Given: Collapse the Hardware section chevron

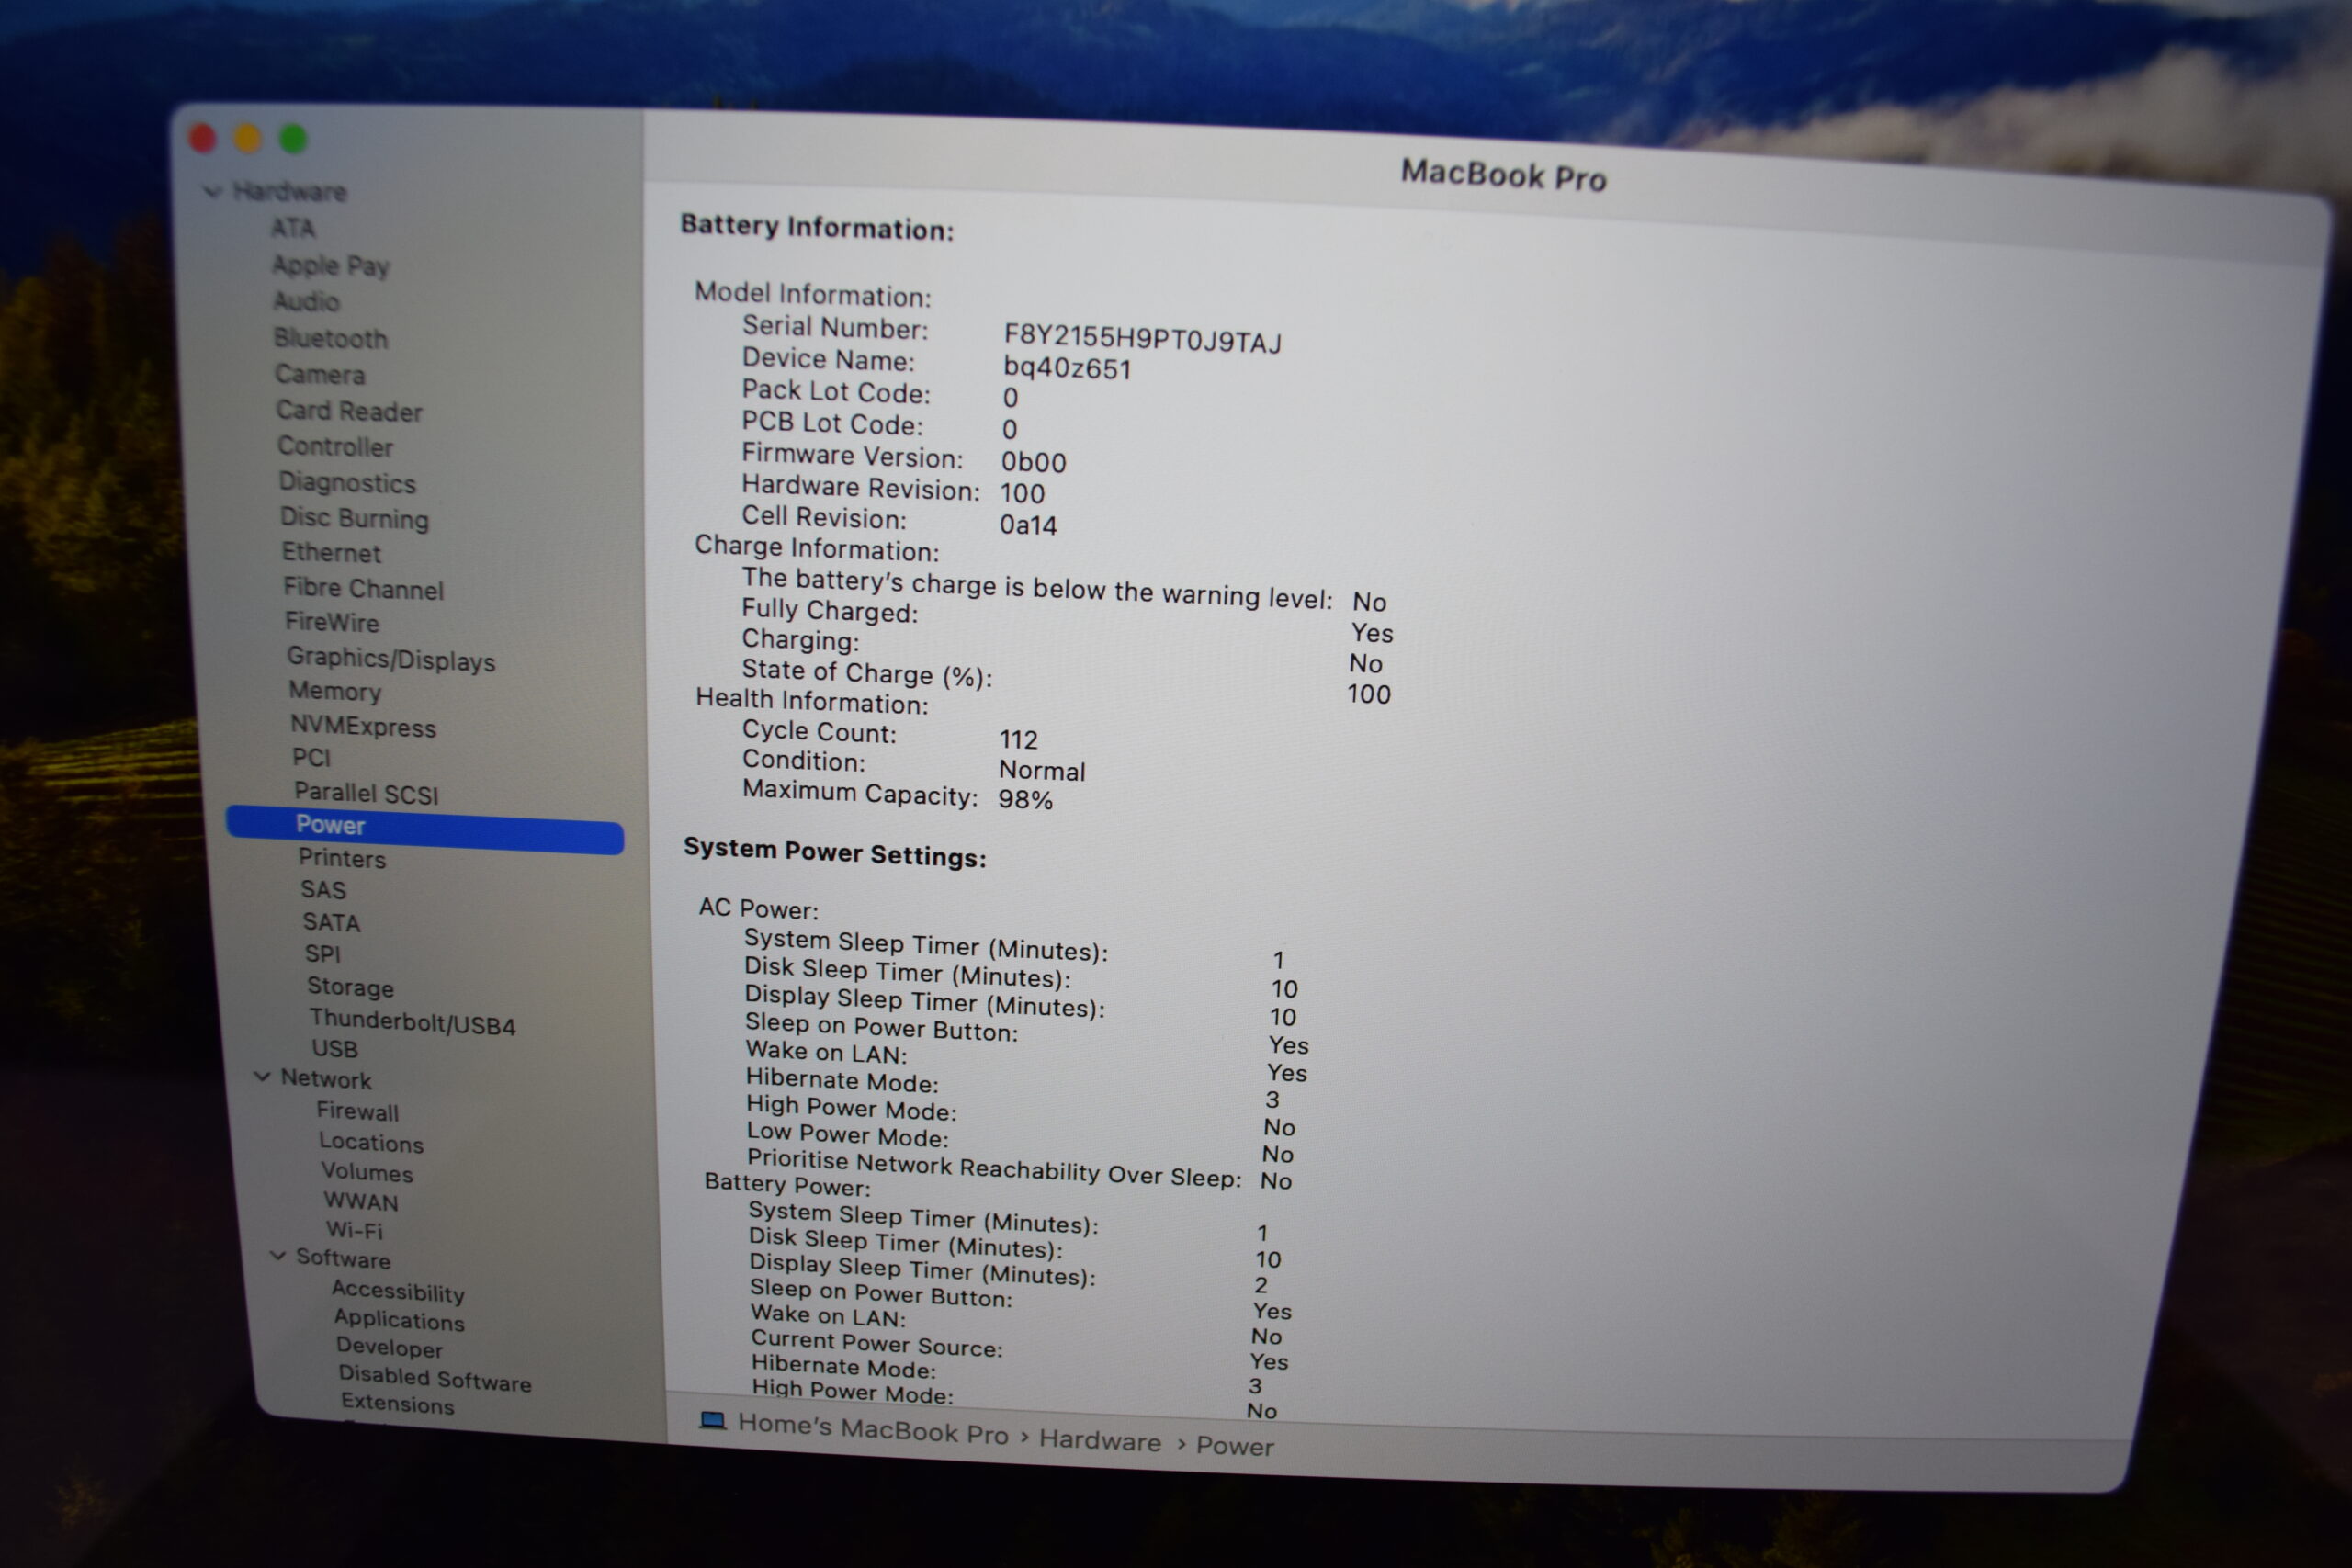Looking at the screenshot, I should (x=212, y=191).
